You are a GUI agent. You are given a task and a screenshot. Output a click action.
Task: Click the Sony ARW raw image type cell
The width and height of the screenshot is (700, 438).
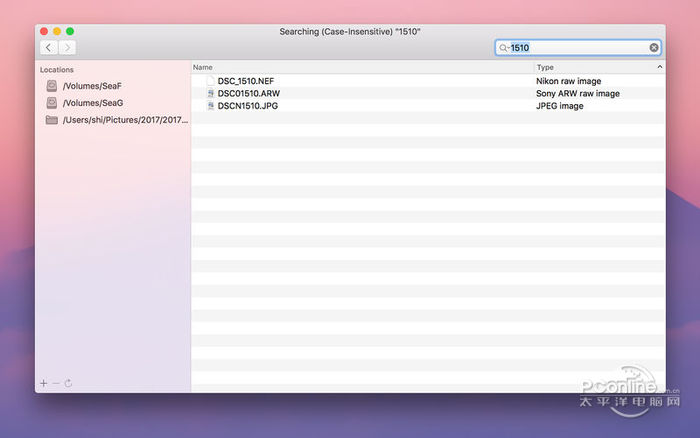point(578,93)
